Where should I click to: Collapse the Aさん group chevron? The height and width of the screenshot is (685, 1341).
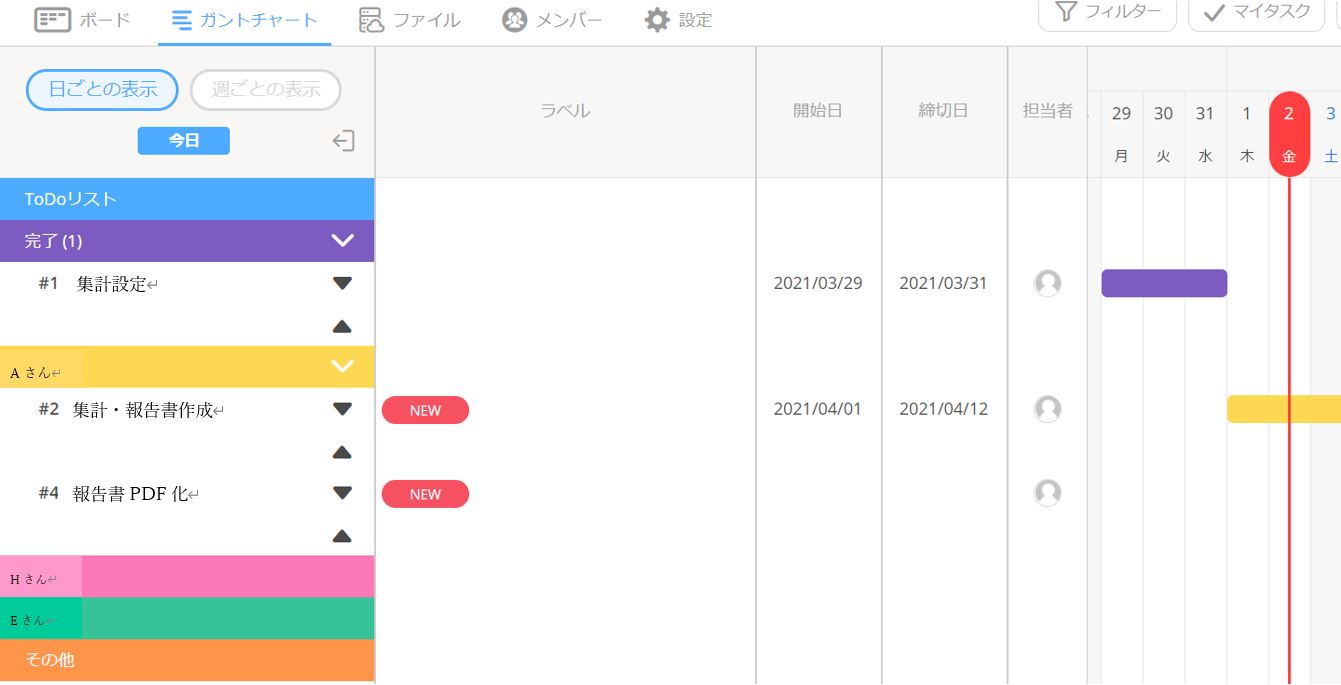coord(343,366)
